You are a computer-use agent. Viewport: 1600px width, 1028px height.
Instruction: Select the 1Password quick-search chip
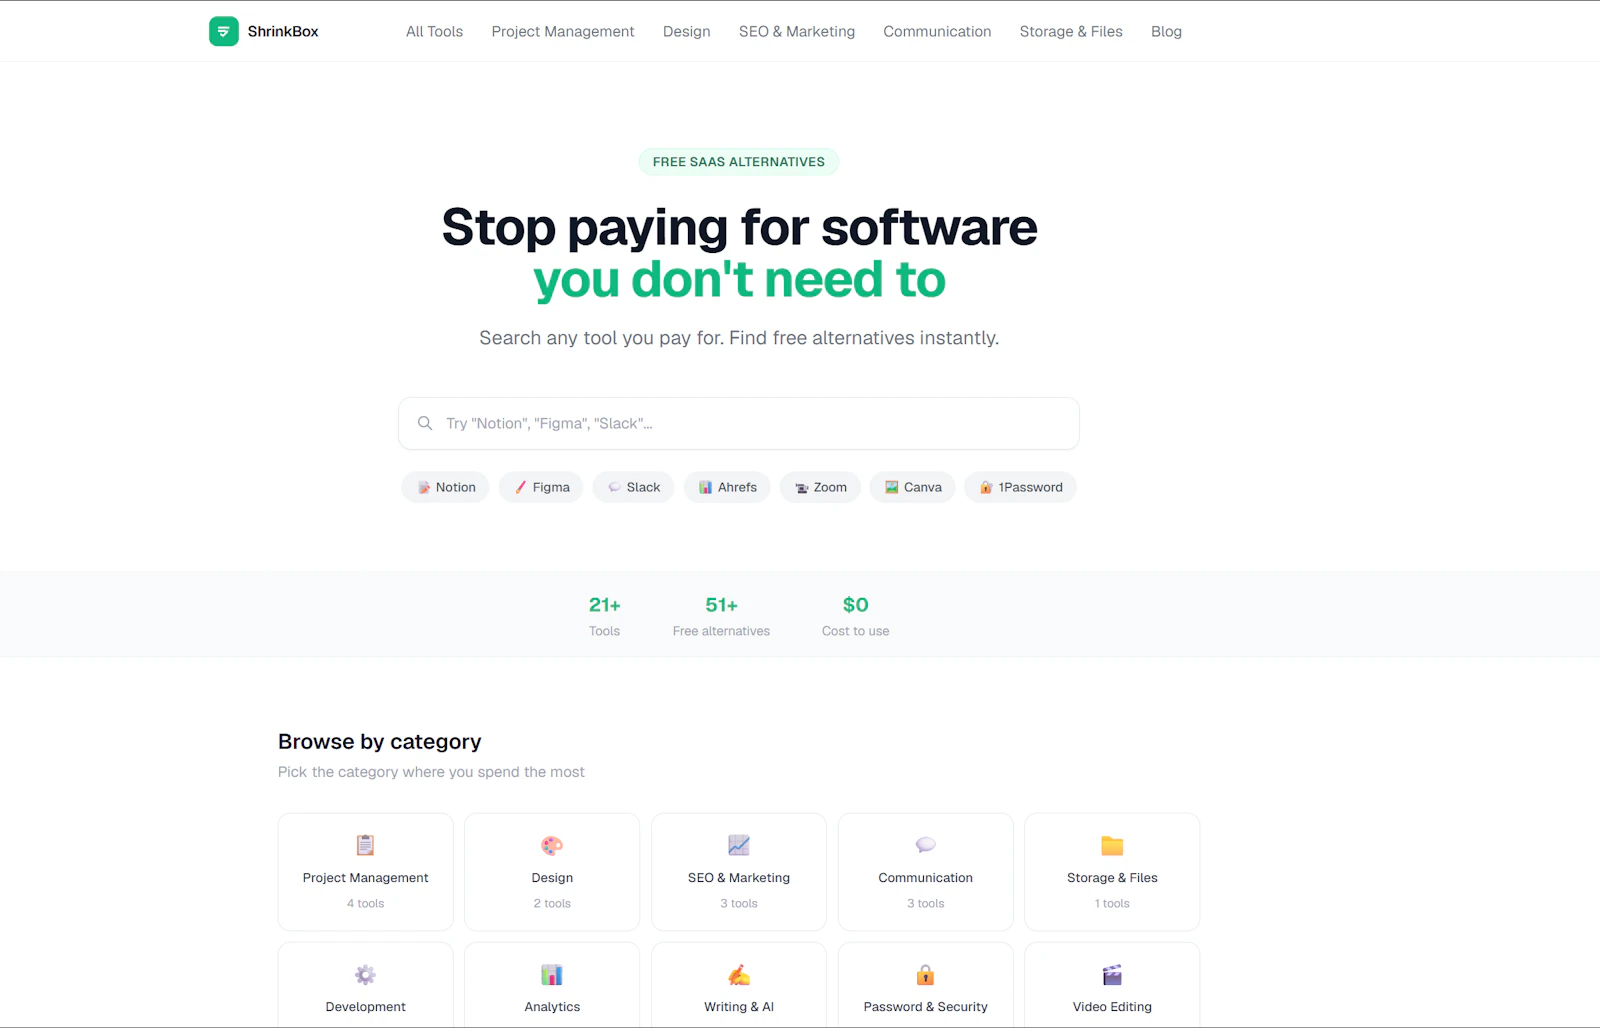coord(1020,487)
